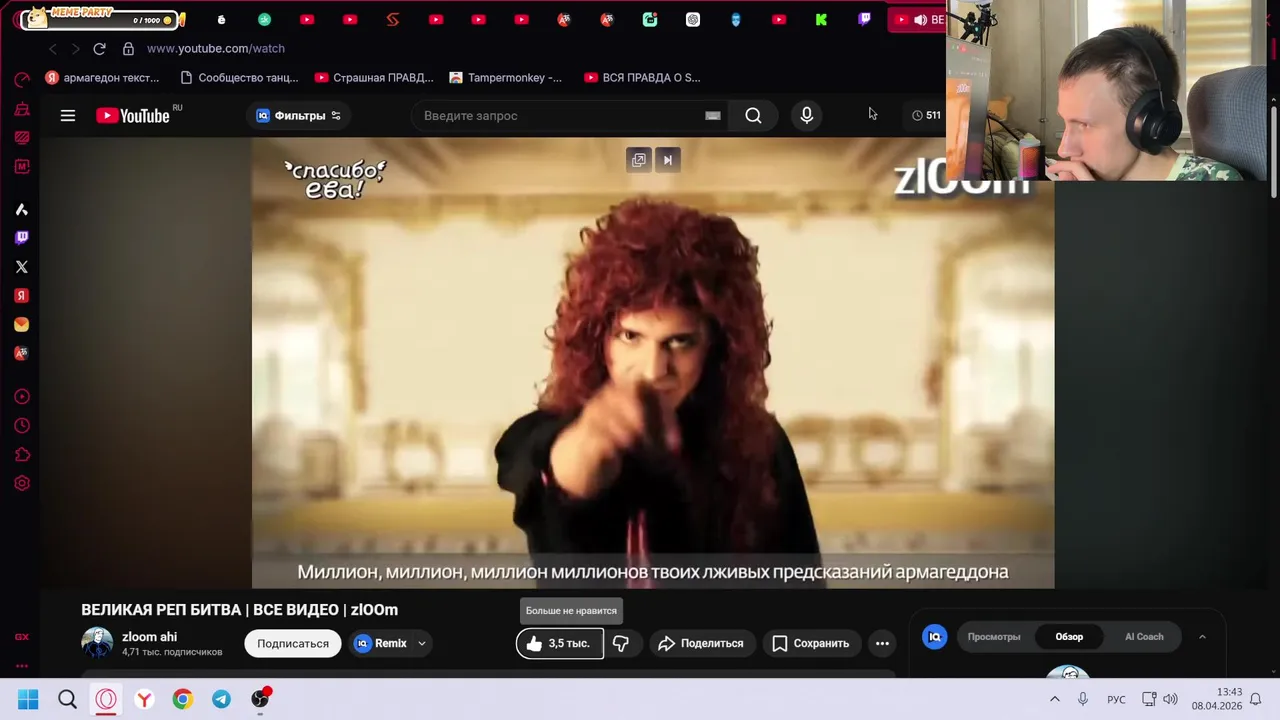Open the YouTube hamburger guide menu
This screenshot has width=1280, height=720.
(68, 115)
